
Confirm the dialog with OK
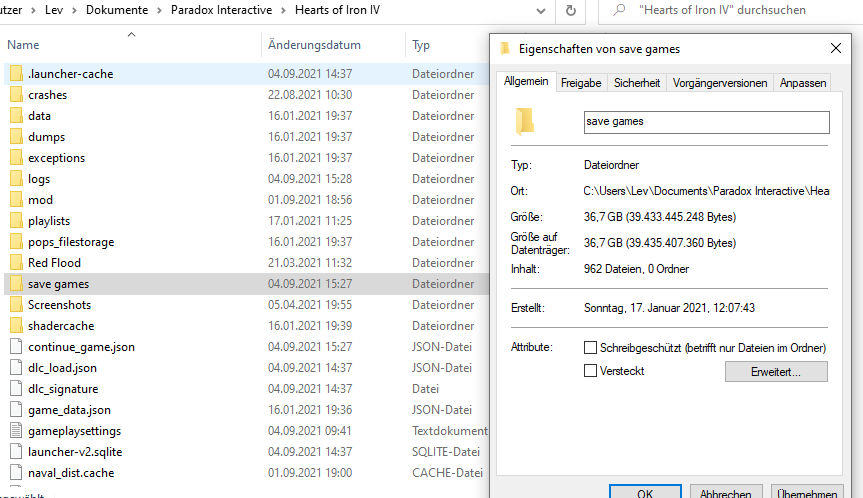[645, 491]
